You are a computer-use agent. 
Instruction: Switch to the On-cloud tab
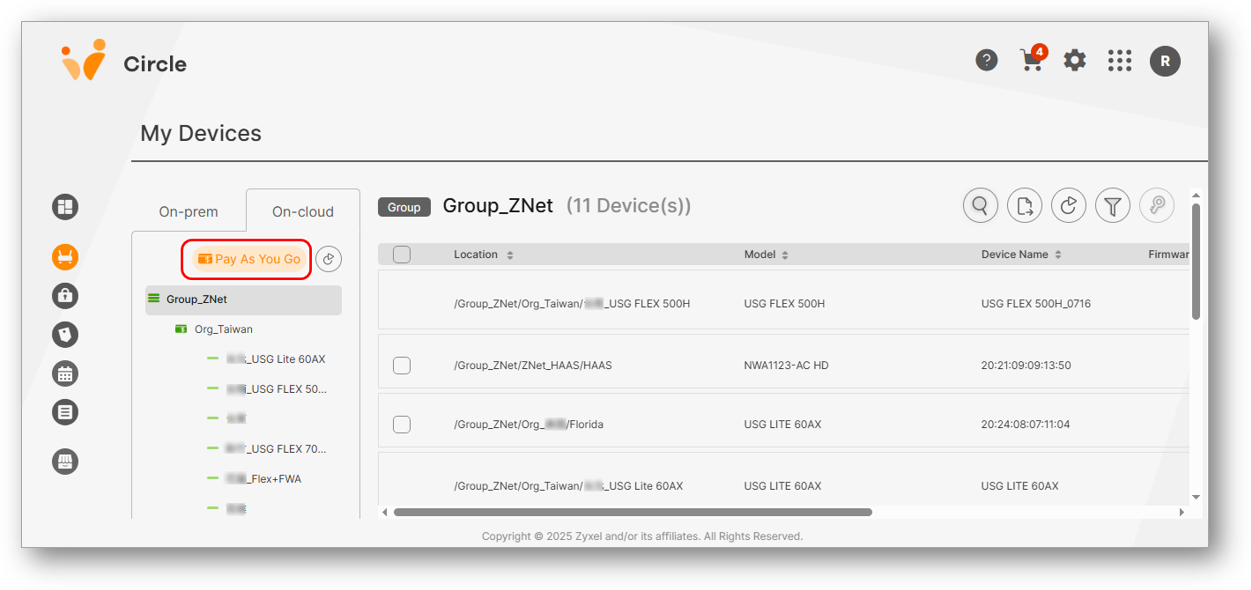303,211
